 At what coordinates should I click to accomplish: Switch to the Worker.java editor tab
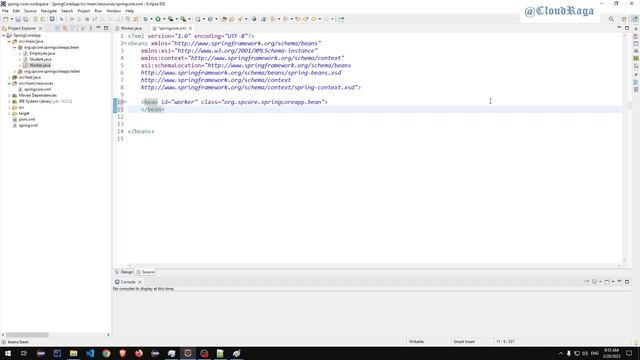point(129,28)
